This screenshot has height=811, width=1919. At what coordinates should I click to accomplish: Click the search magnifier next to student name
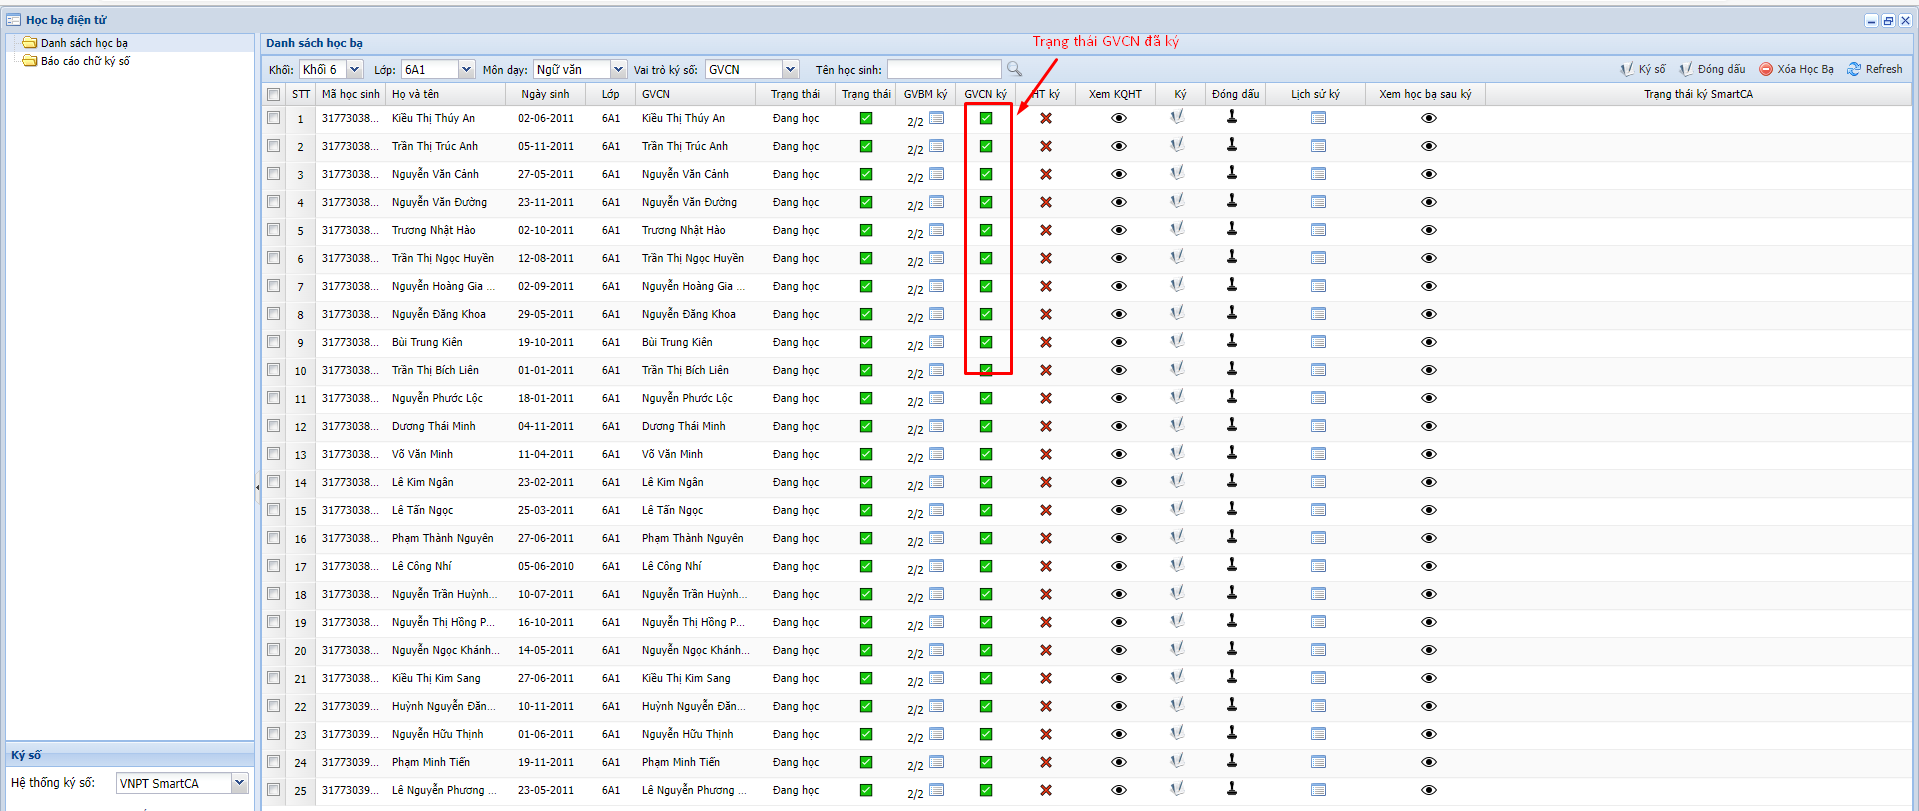pyautogui.click(x=1014, y=69)
